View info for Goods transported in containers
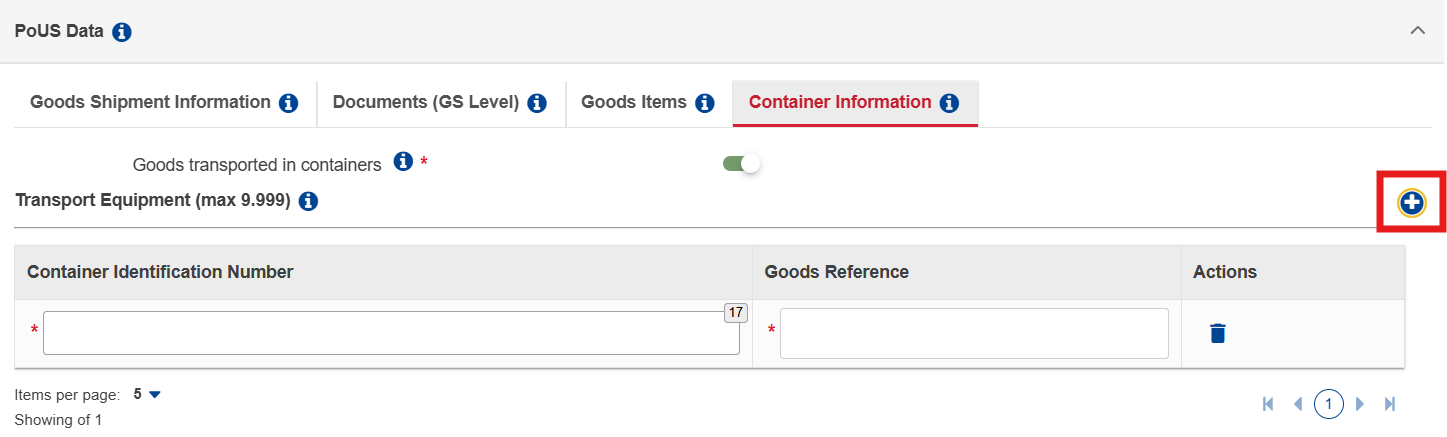This screenshot has height=437, width=1447. [403, 161]
